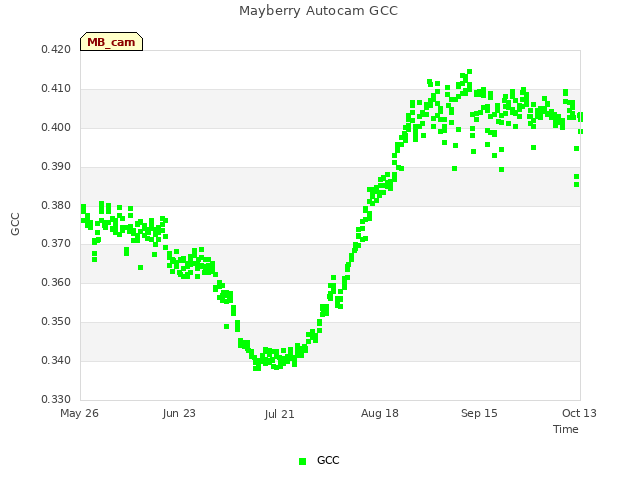640x480 pixels.
Task: Click the Time axis title
Action: [566, 429]
